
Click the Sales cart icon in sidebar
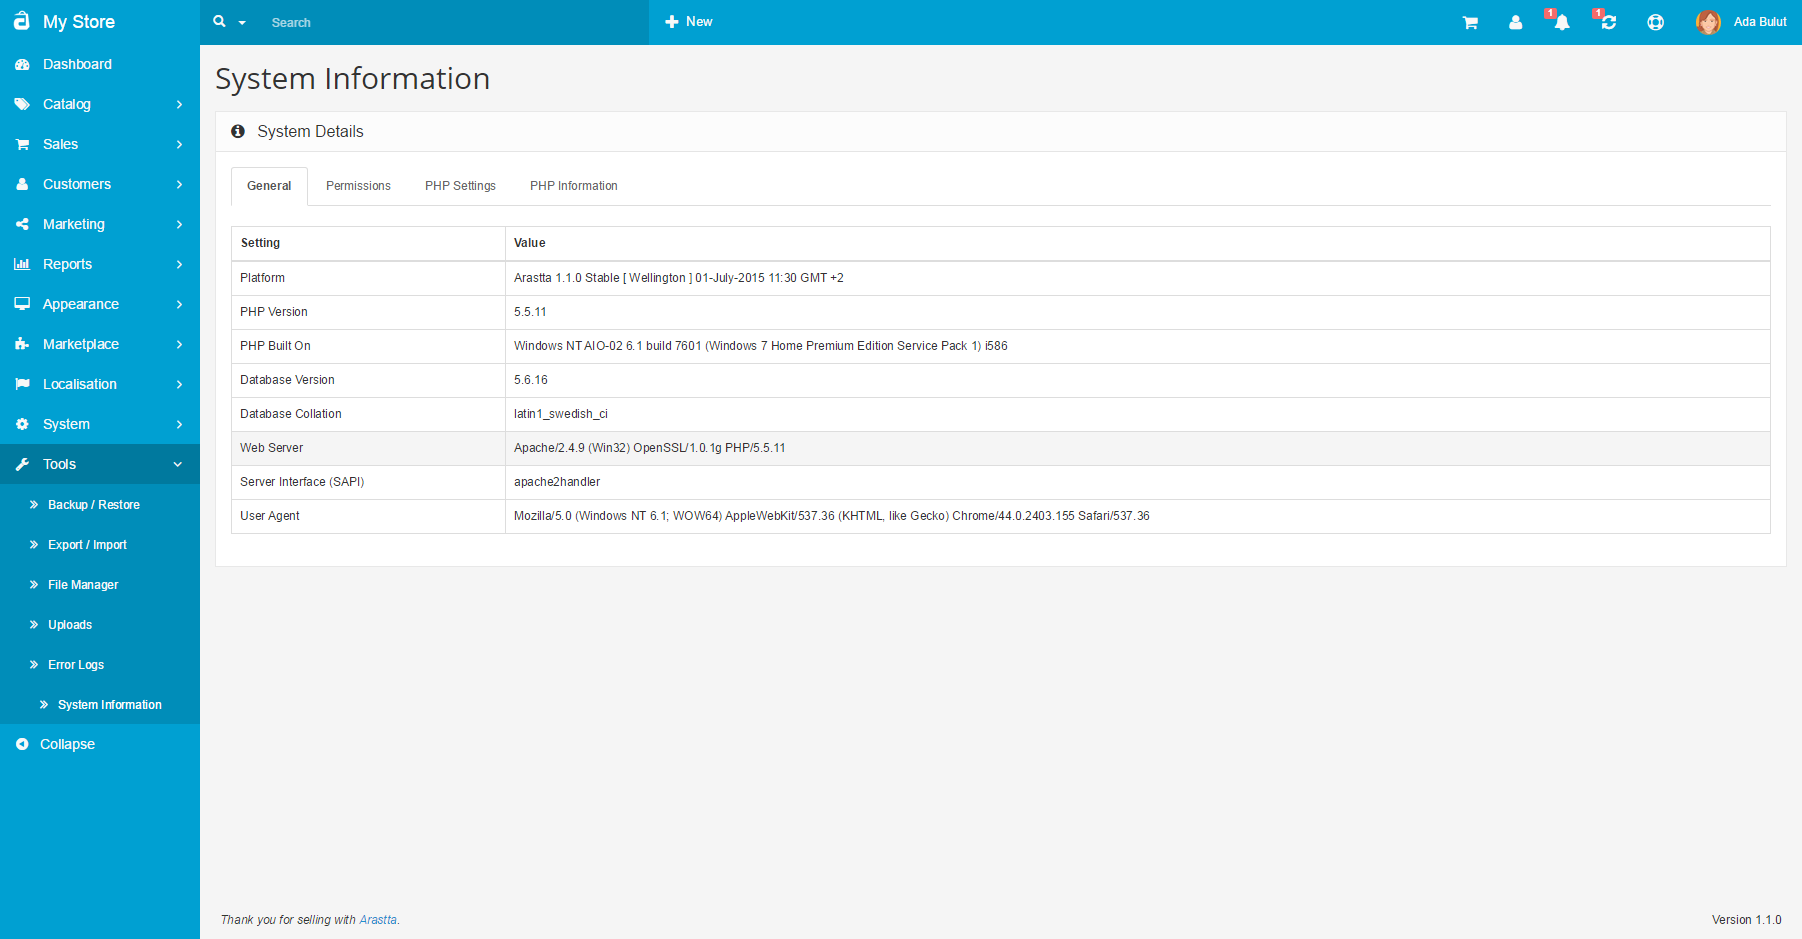[22, 144]
